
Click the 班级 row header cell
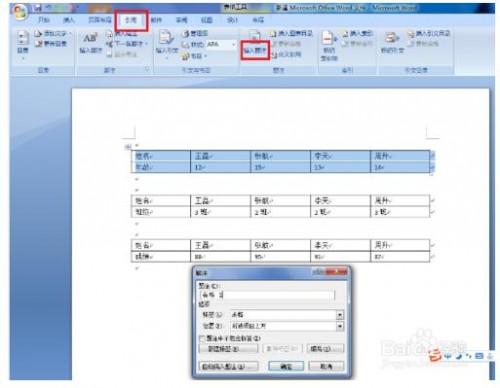click(161, 212)
